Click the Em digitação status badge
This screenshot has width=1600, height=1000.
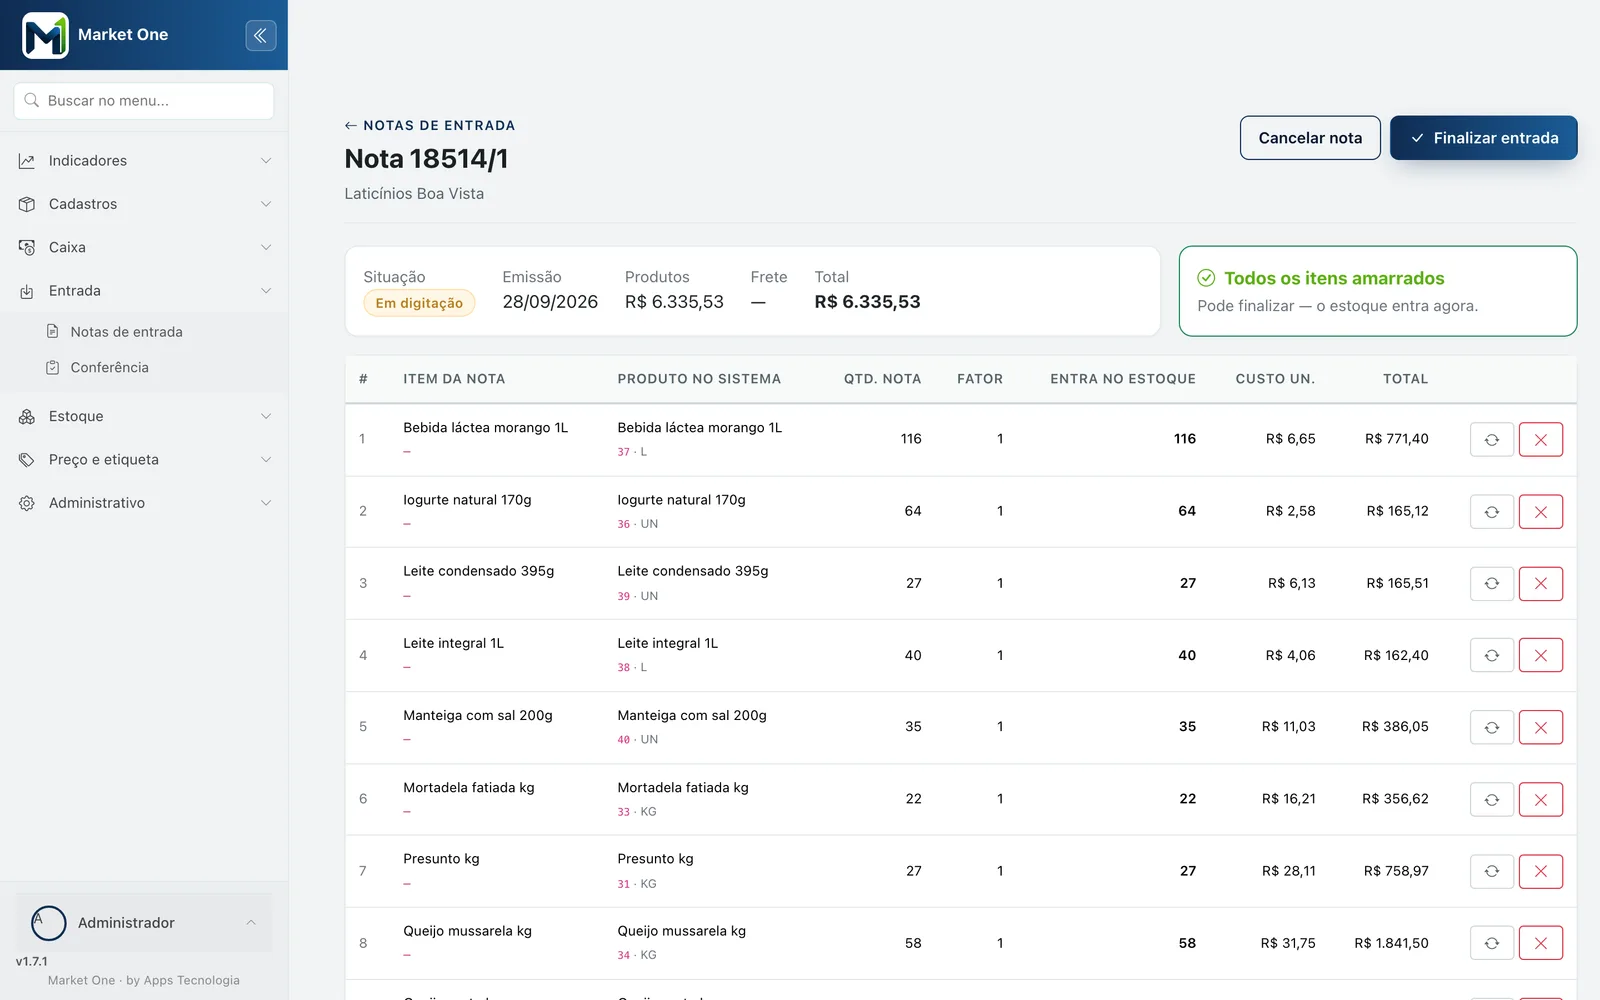[x=419, y=303]
